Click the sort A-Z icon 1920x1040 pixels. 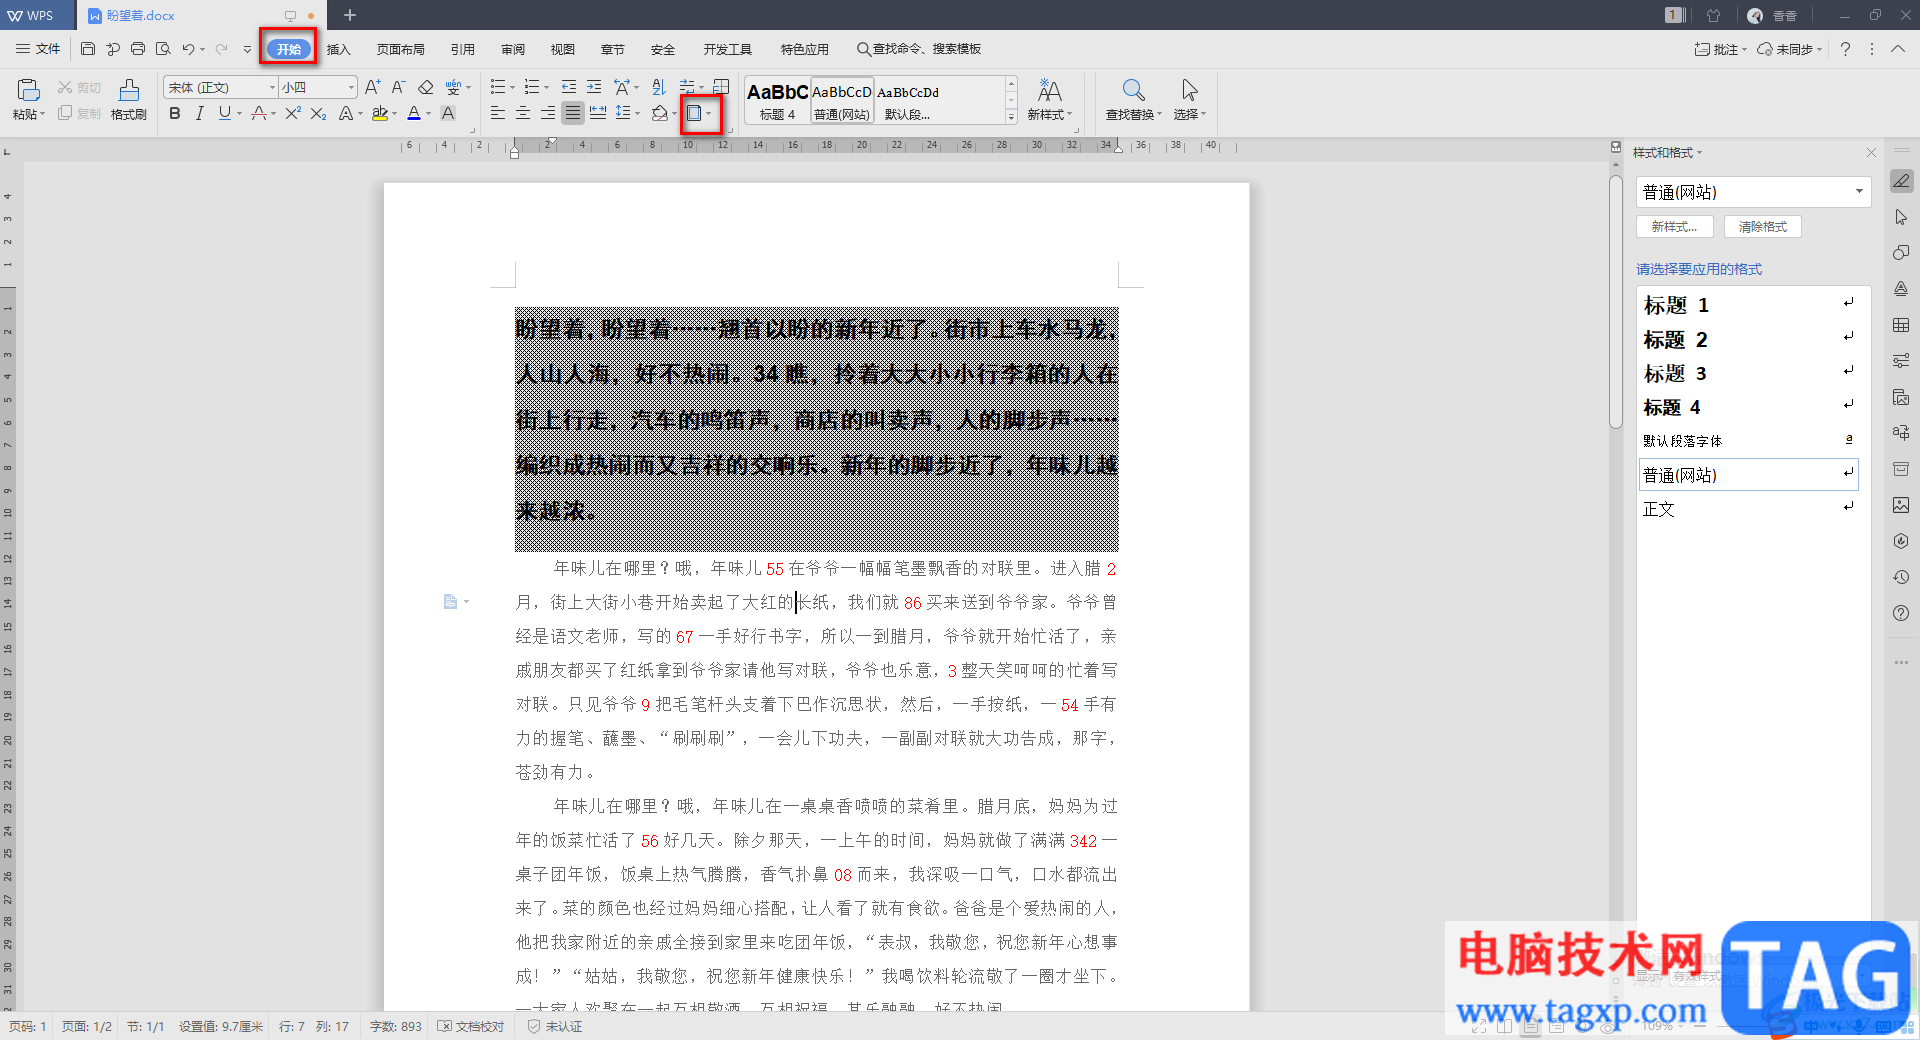[658, 88]
